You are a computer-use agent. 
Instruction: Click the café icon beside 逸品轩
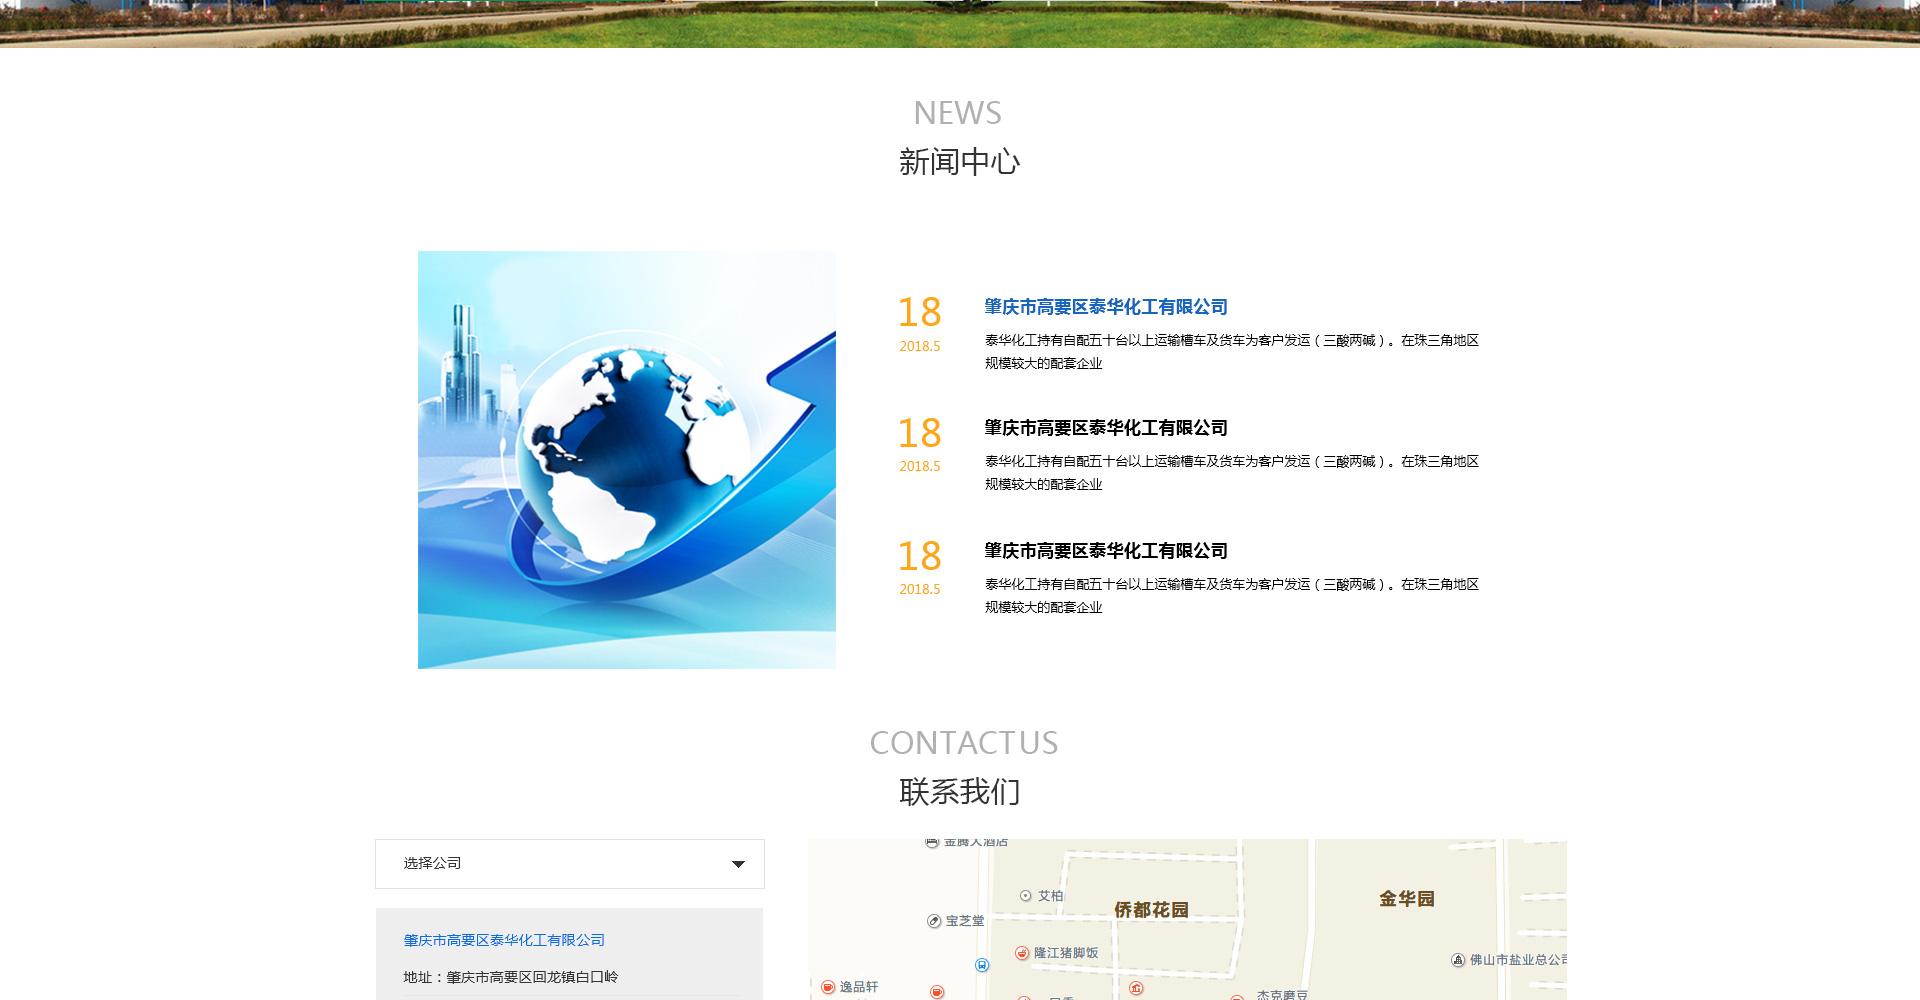coord(828,987)
